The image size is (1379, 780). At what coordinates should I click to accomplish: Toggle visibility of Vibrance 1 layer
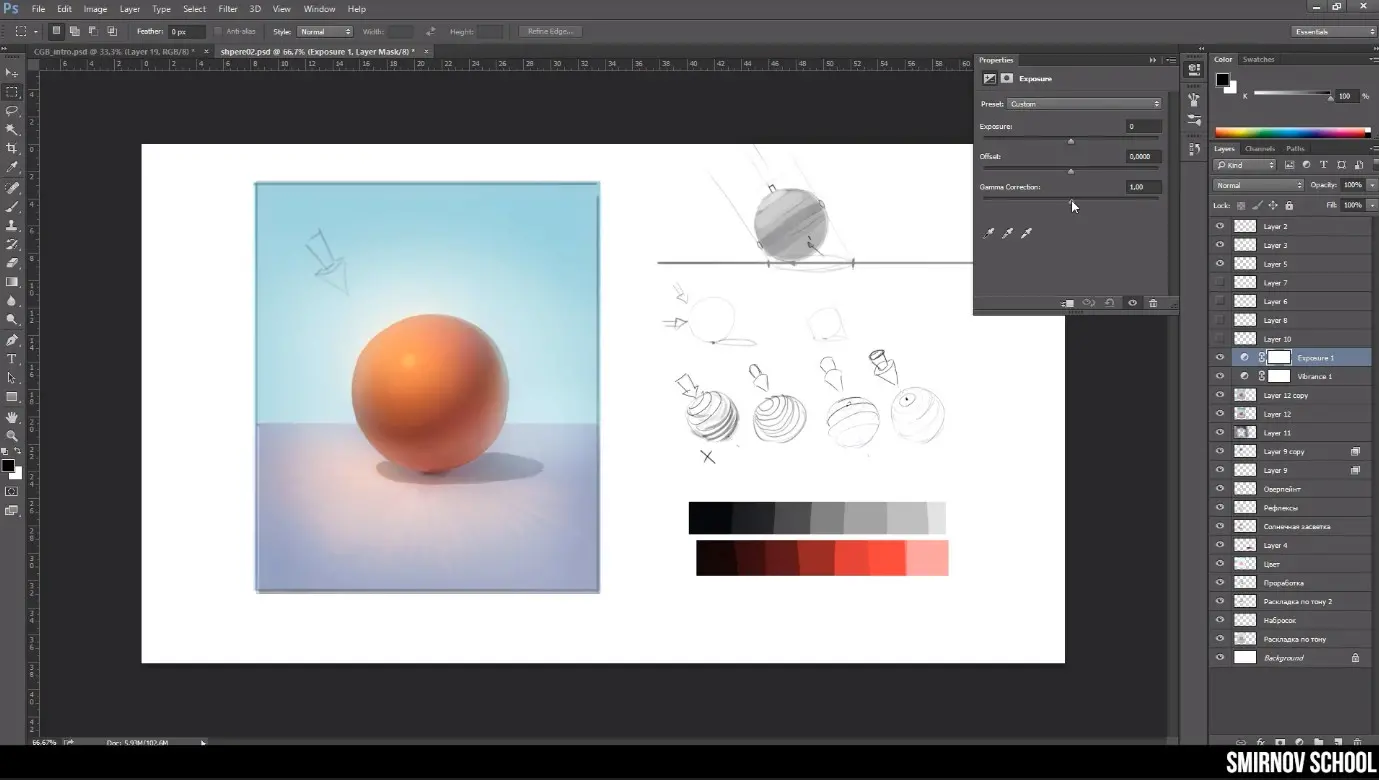click(x=1219, y=376)
